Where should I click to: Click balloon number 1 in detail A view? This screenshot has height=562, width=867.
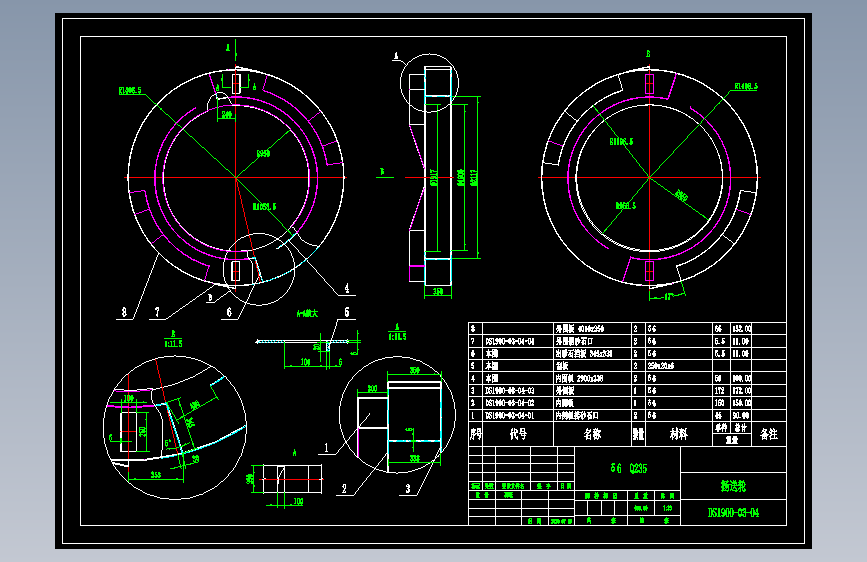(326, 448)
